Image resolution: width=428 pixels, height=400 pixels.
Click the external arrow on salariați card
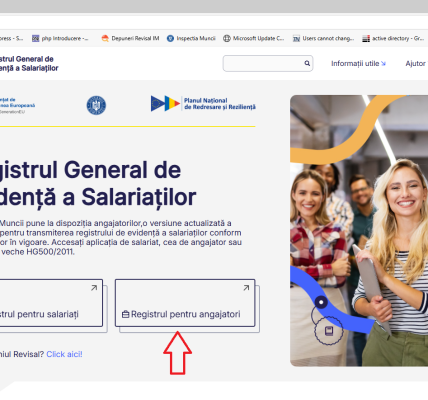click(94, 288)
